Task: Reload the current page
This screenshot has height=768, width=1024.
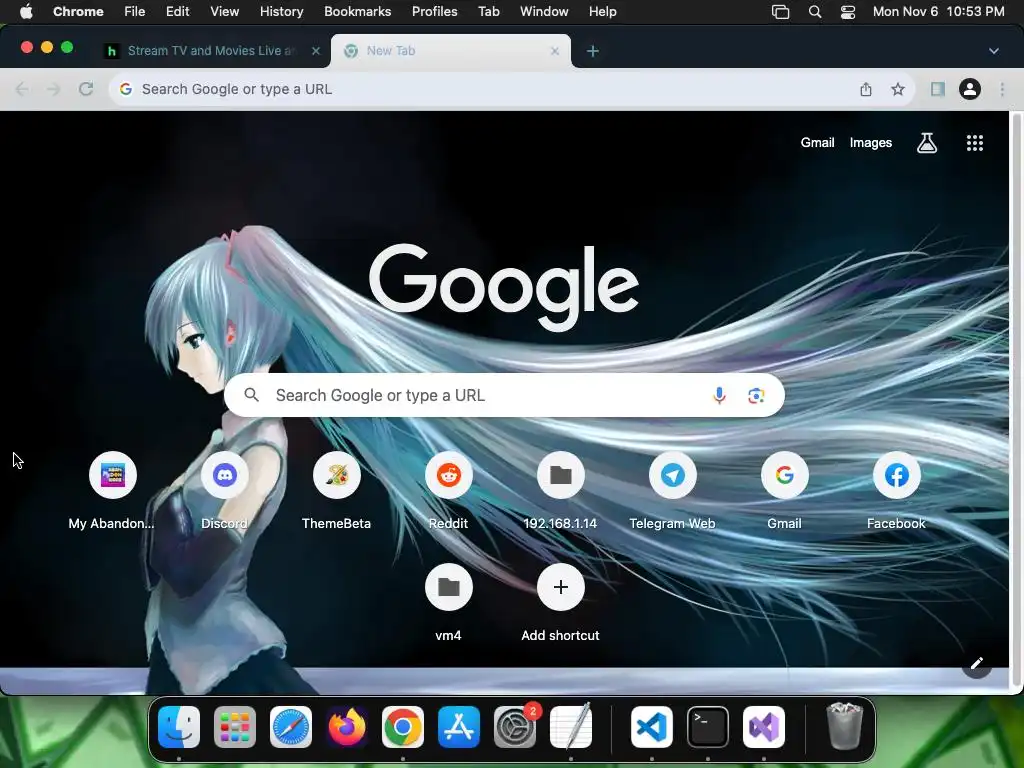Action: click(86, 89)
